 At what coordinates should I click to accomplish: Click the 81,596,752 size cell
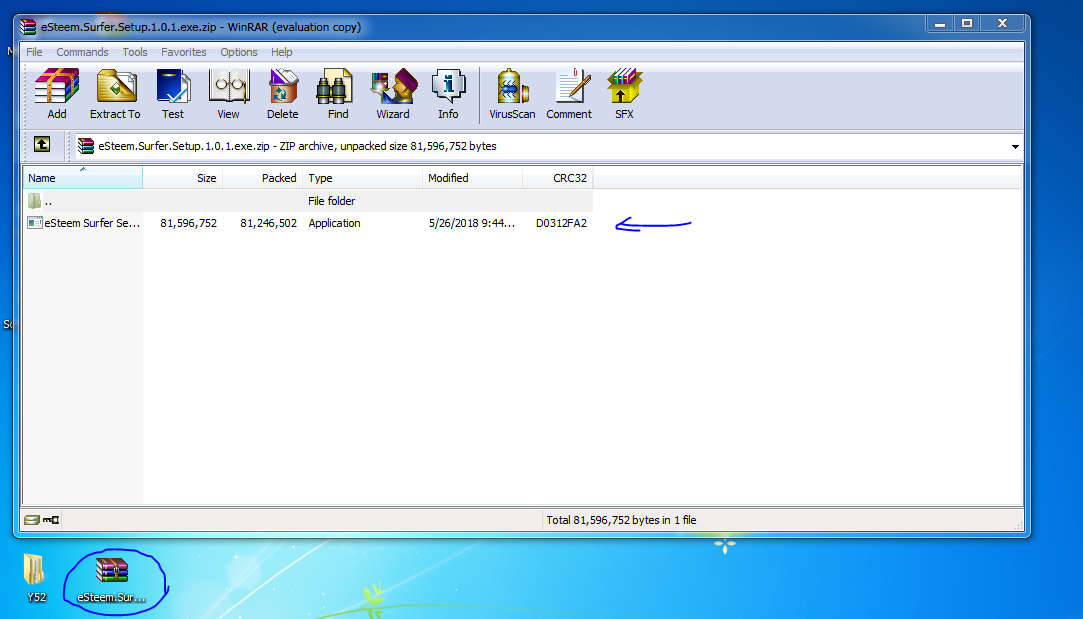(x=189, y=223)
